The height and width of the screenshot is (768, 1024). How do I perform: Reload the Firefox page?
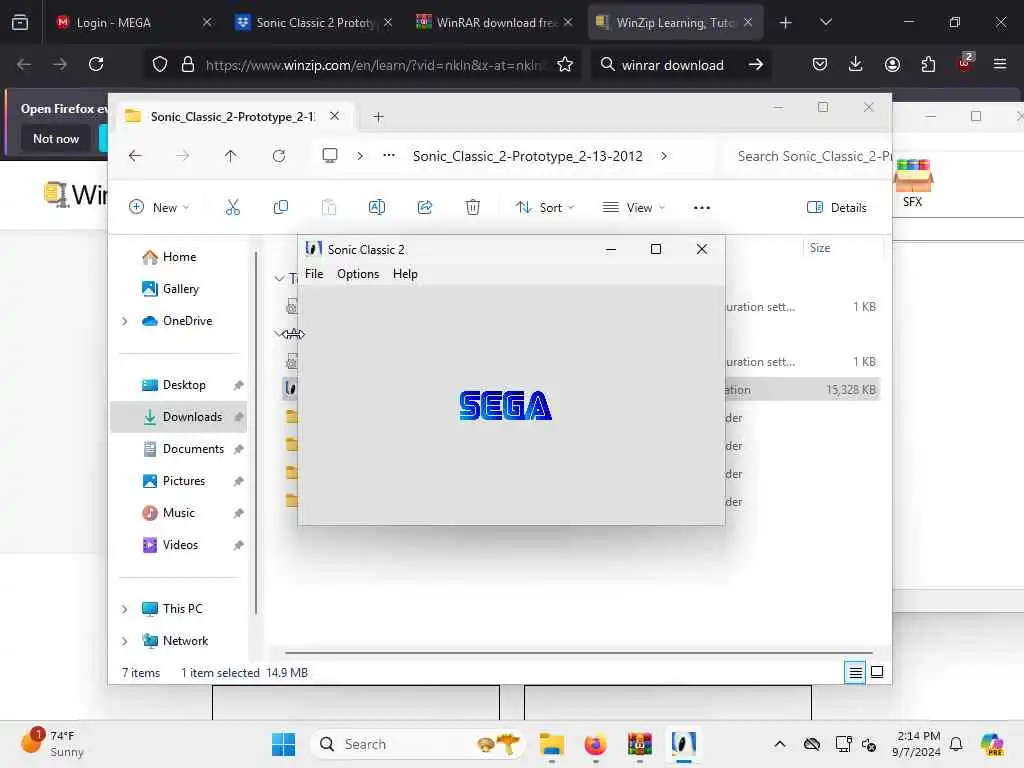[96, 64]
